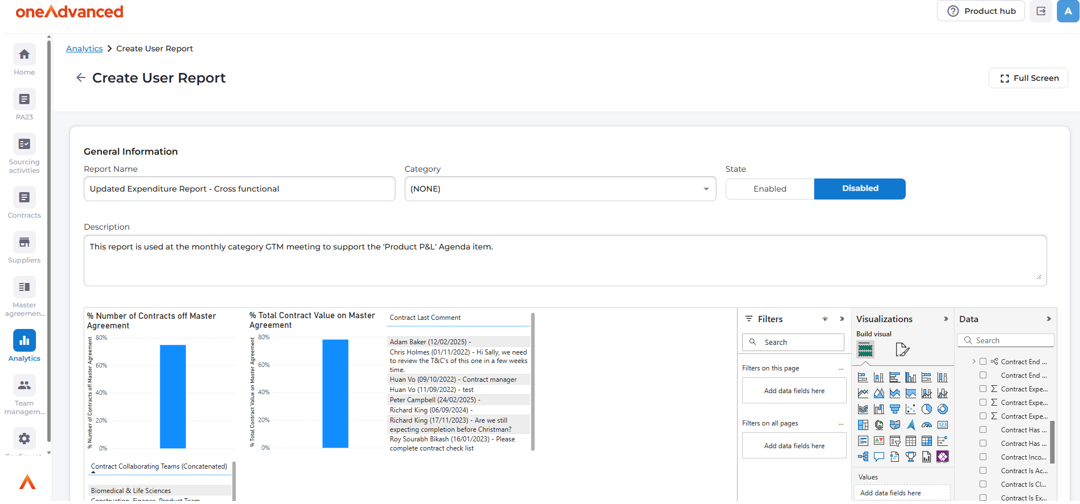Set report state to Enabled

click(x=769, y=189)
